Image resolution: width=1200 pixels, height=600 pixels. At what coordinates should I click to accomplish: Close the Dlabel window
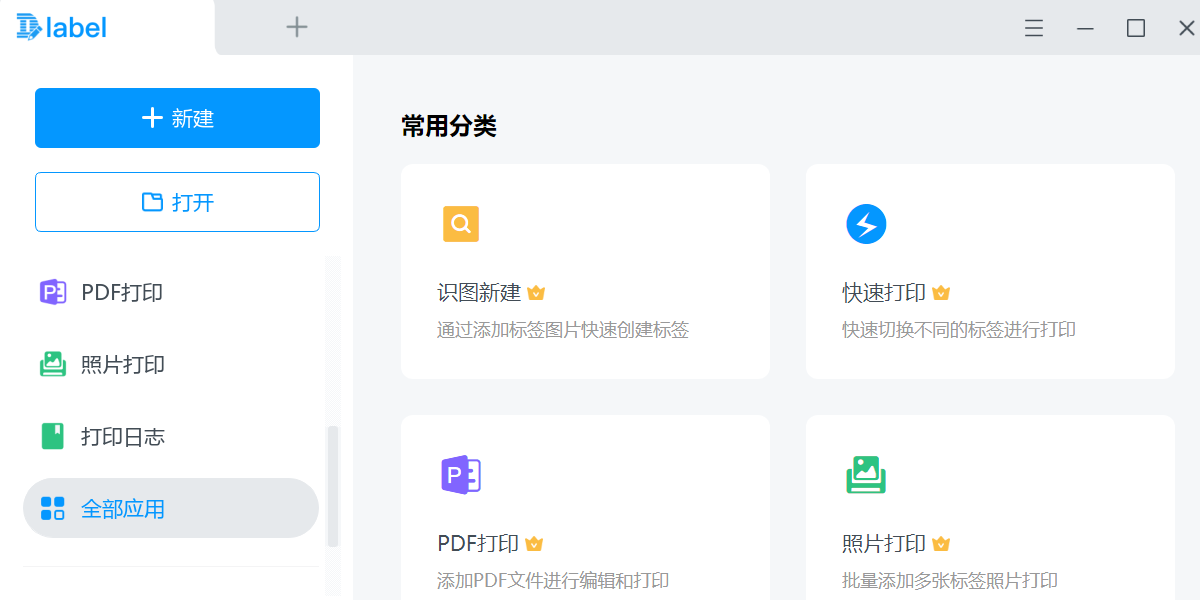point(1186,28)
